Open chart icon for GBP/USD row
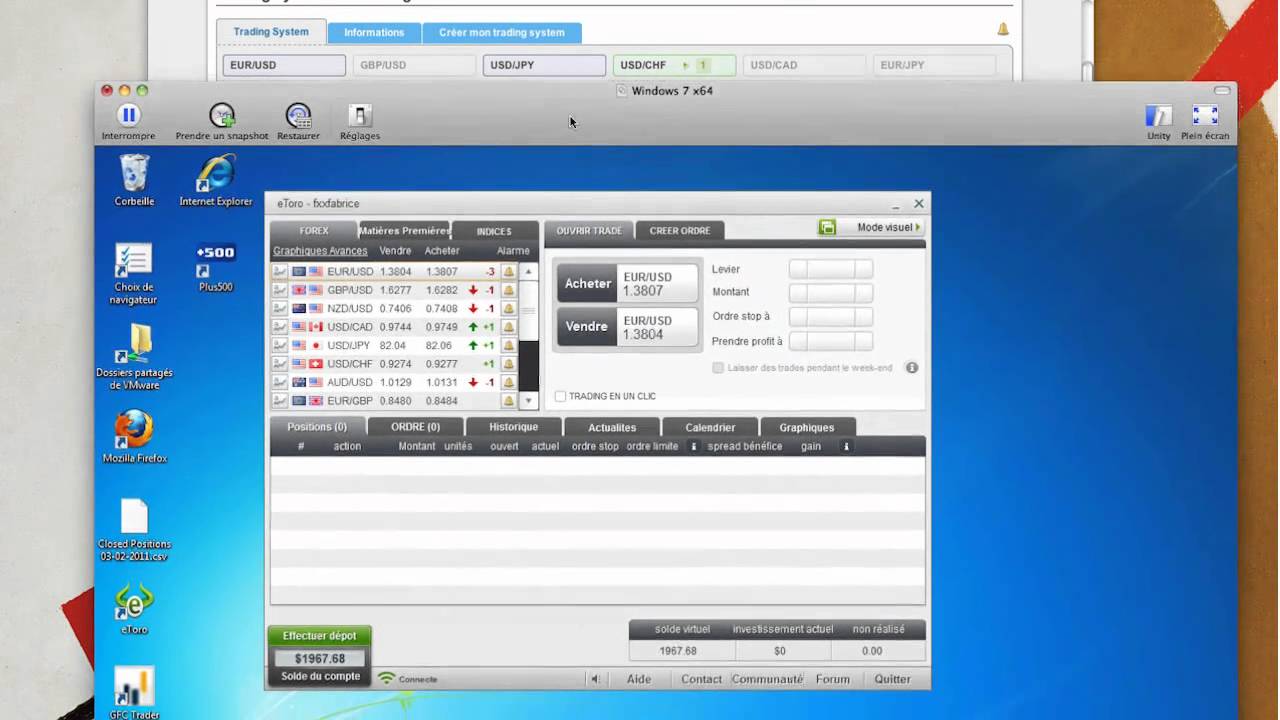The height and width of the screenshot is (720, 1280). pos(280,290)
